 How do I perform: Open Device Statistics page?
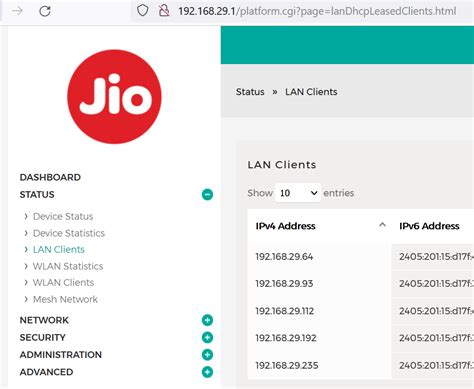tap(69, 233)
